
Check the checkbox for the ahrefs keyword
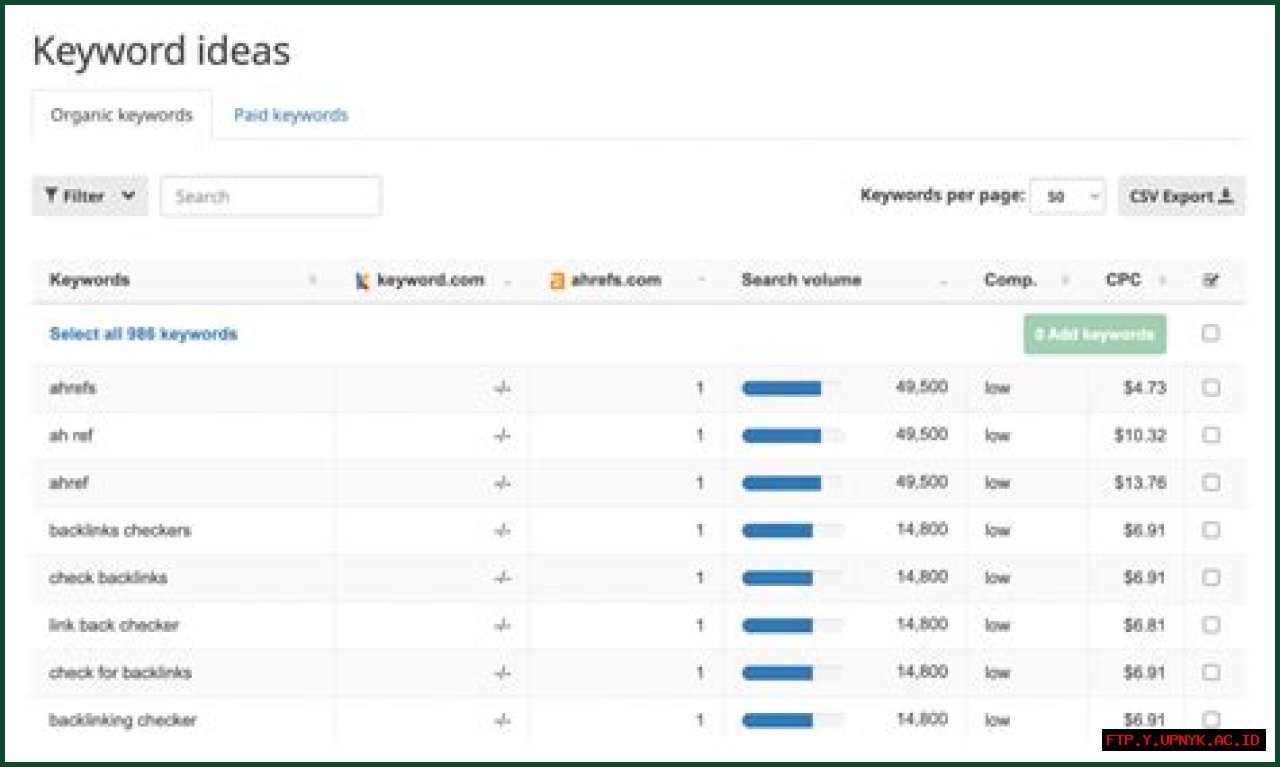pos(1211,388)
